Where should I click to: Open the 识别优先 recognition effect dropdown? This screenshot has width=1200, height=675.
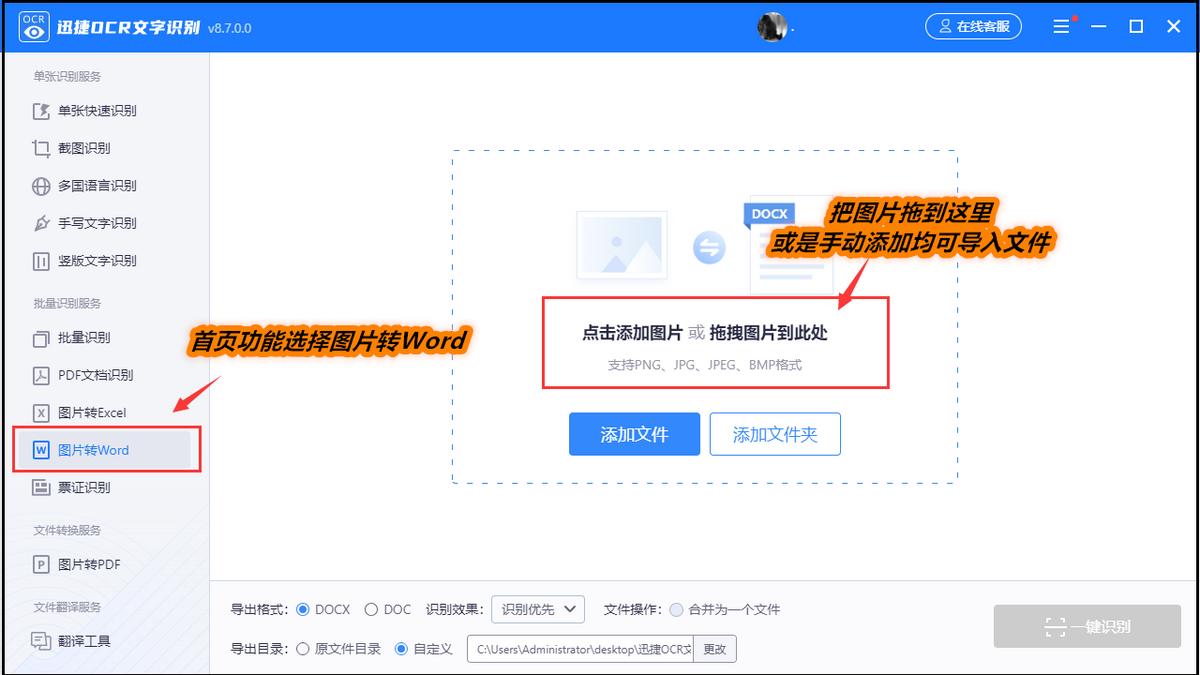[536, 609]
